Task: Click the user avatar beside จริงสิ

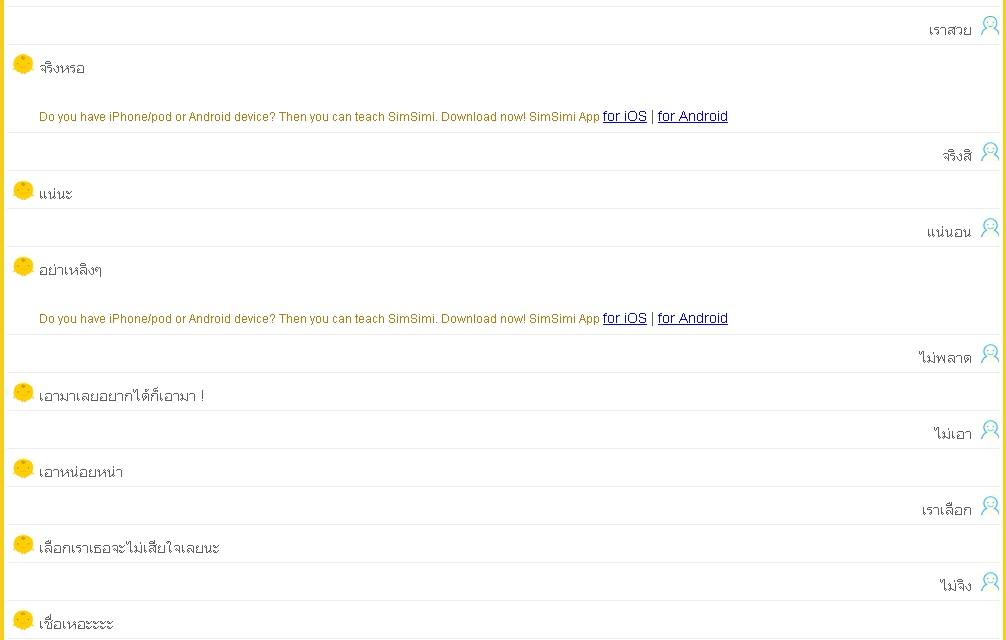Action: [x=990, y=152]
